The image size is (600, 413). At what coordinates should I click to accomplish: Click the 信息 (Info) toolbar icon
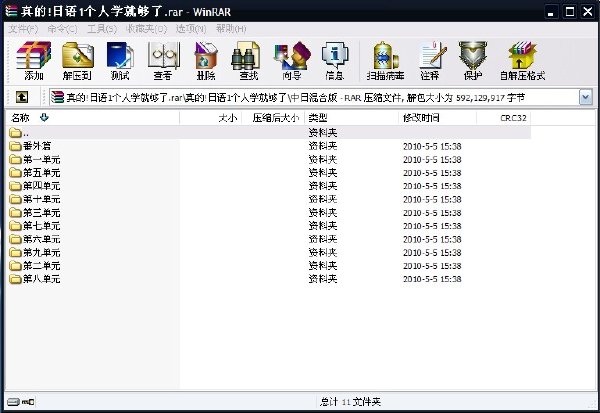point(335,60)
